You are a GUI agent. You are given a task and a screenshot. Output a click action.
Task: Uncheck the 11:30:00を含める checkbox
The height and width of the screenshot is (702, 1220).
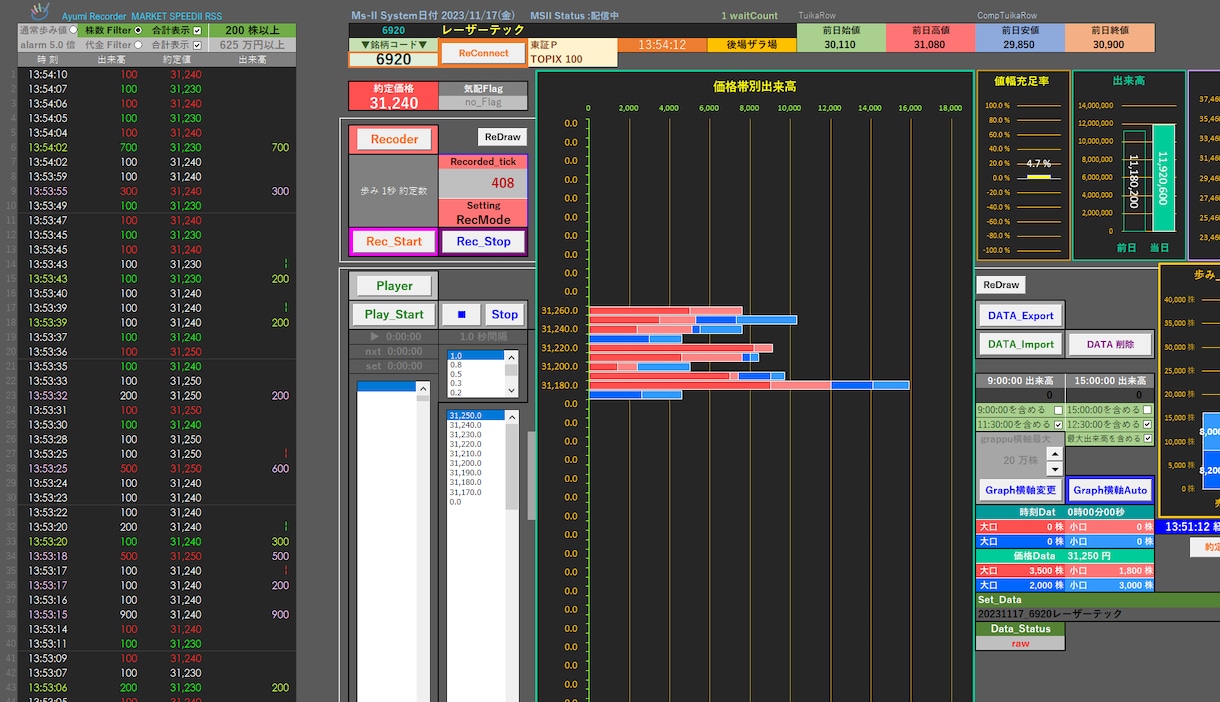[x=1058, y=424]
